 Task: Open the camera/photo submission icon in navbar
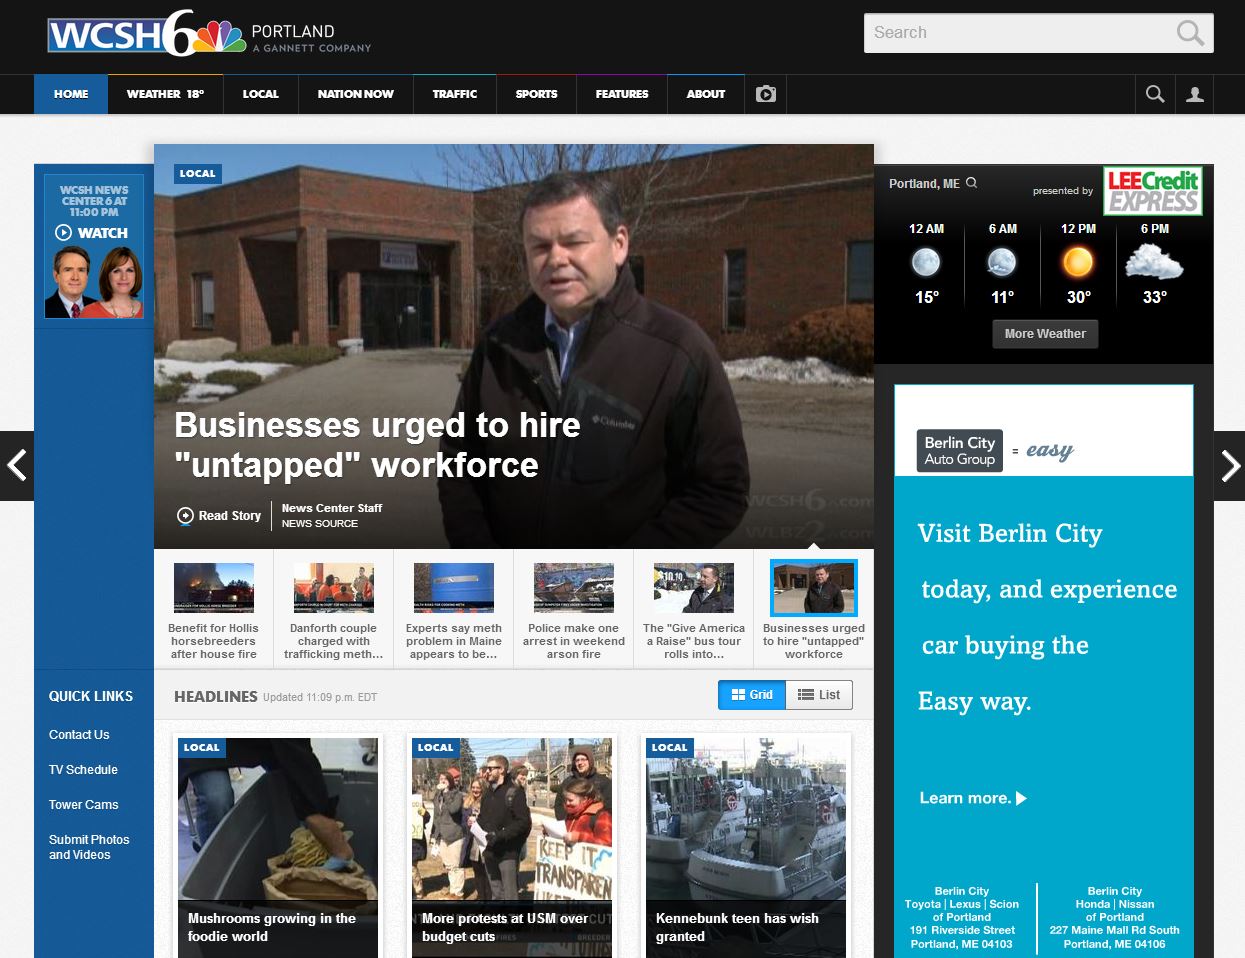pyautogui.click(x=765, y=94)
